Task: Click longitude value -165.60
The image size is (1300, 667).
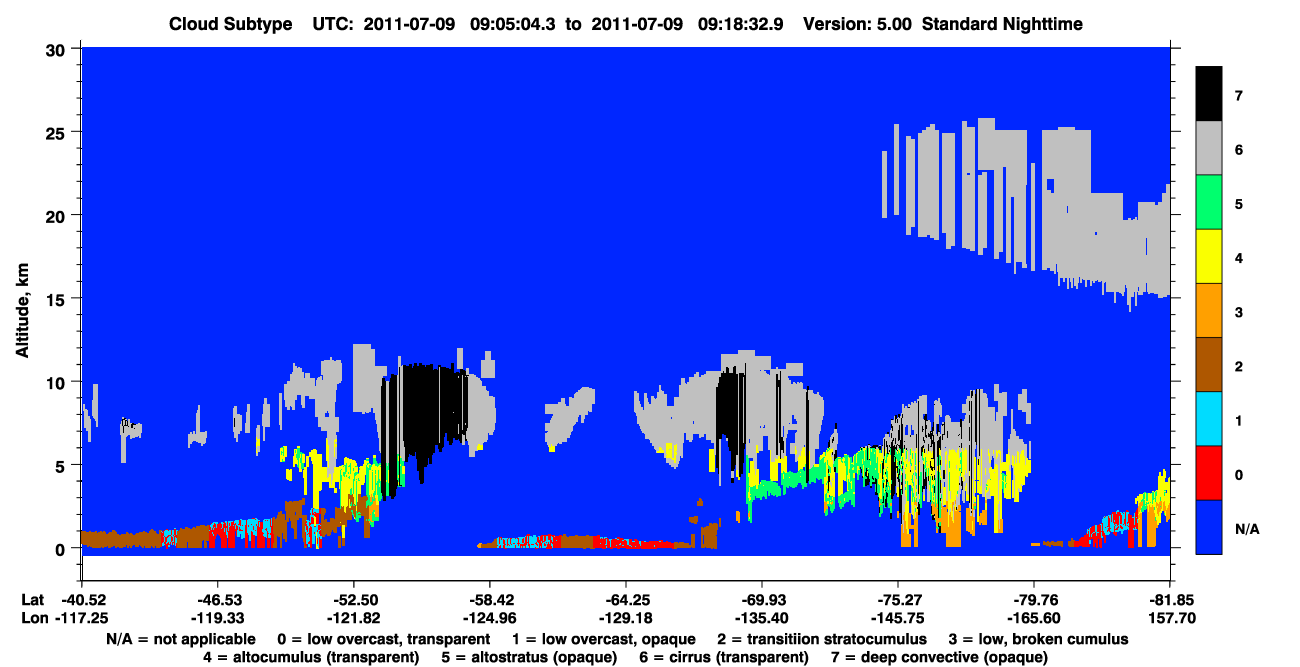Action: click(1034, 619)
